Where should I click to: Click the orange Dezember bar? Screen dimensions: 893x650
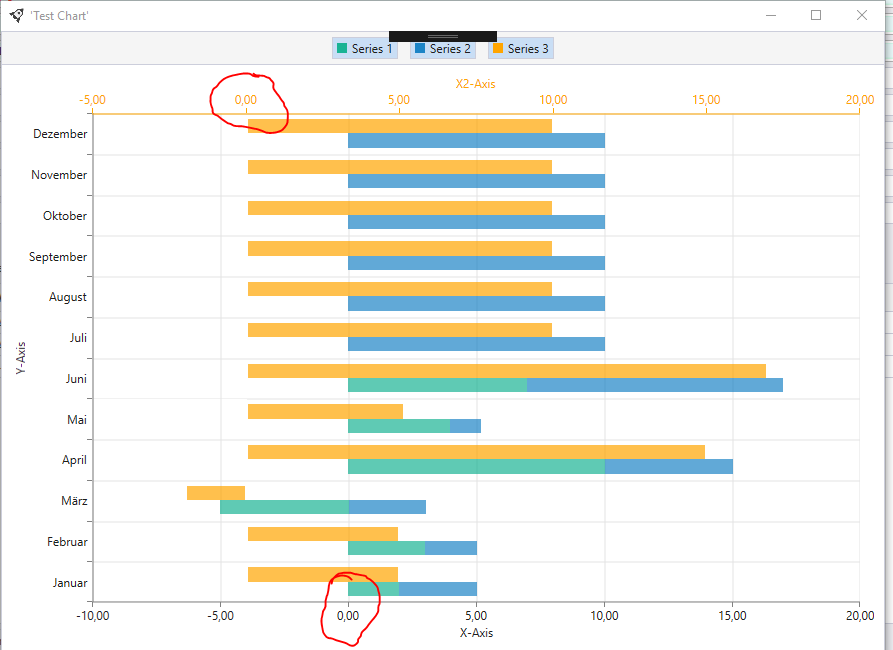pos(400,126)
